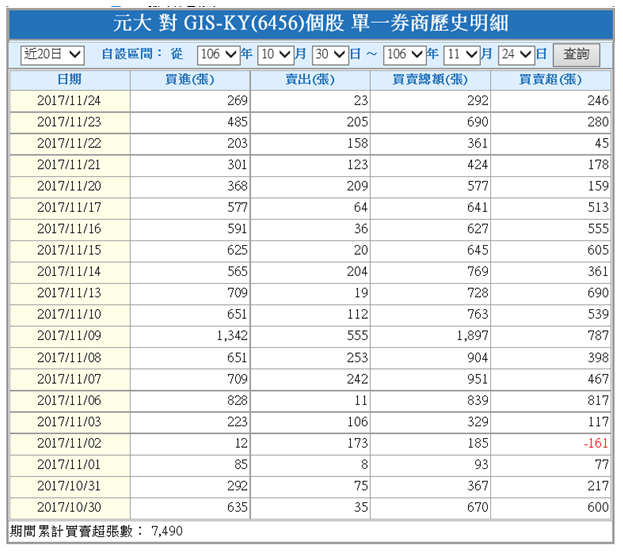Select the date cell 2017/11/13

pyautogui.click(x=70, y=294)
